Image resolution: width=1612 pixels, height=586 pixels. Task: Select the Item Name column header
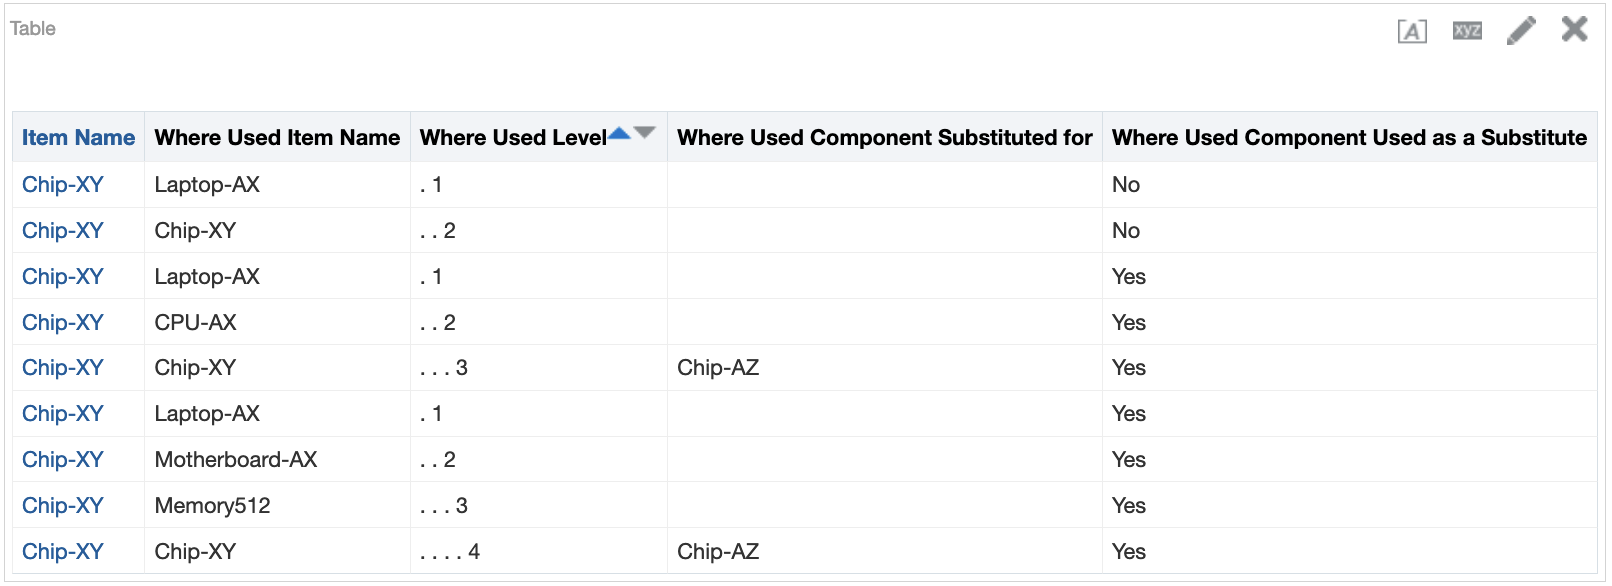(78, 138)
